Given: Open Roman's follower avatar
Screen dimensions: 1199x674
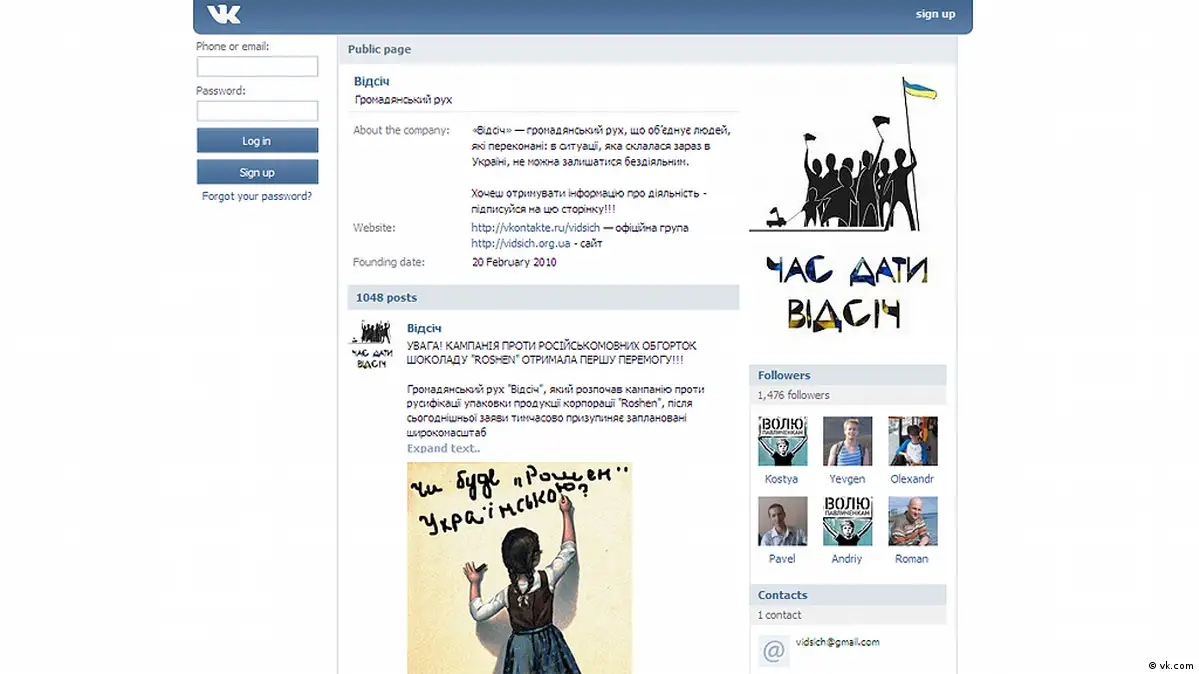Looking at the screenshot, I should [912, 521].
